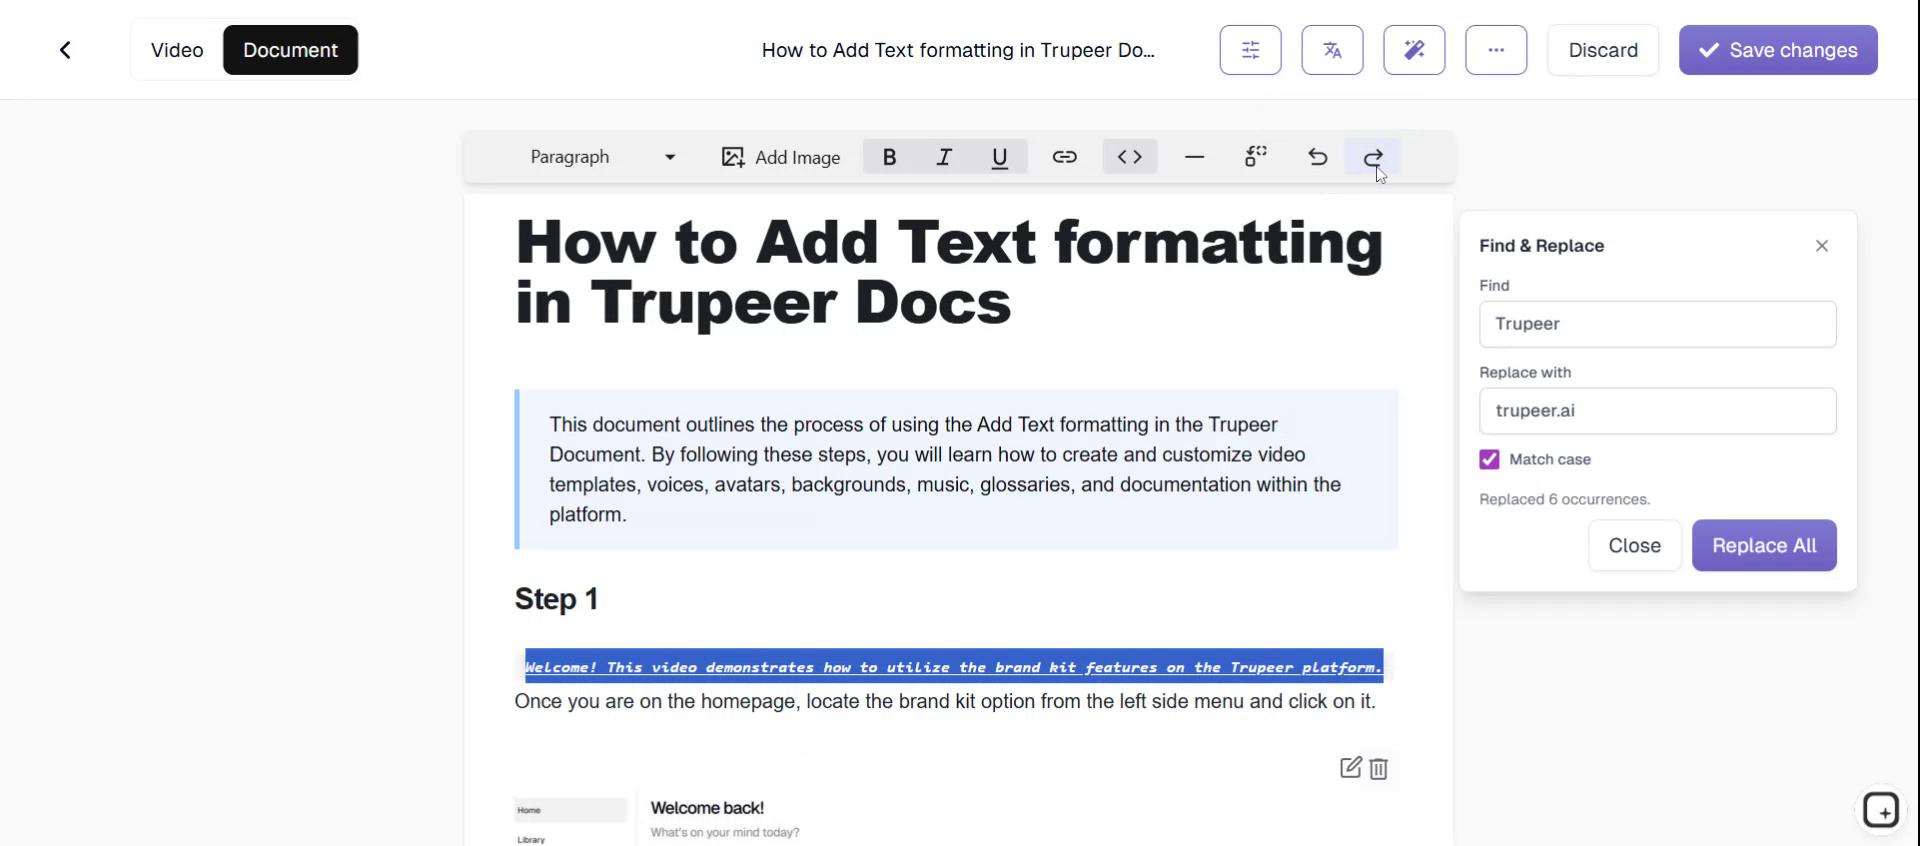This screenshot has height=846, width=1920.
Task: Uncheck the Match case checkbox
Action: [x=1489, y=459]
